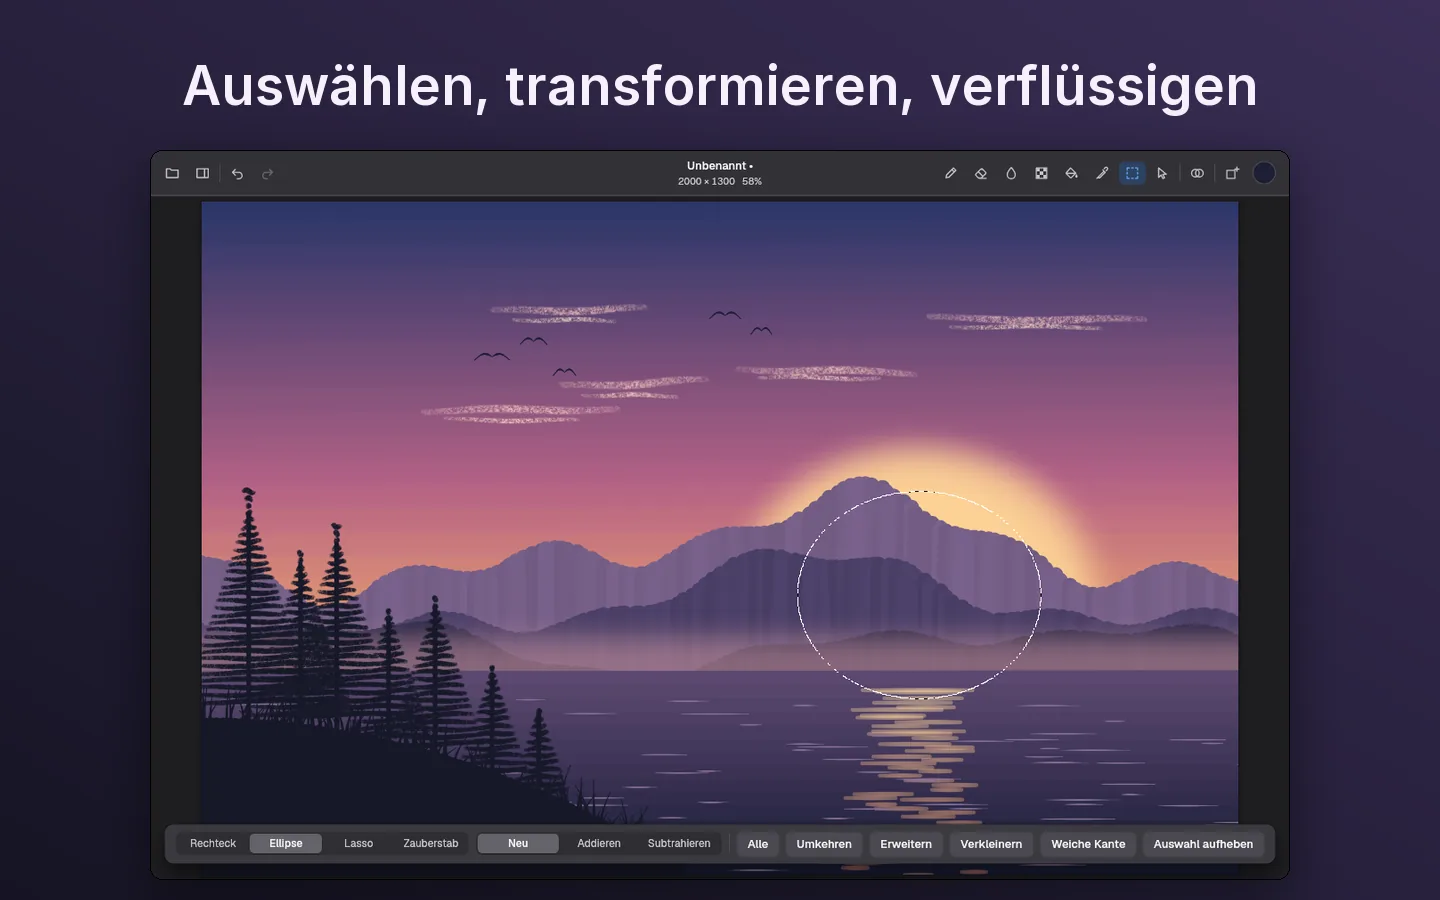
Task: Set selection mode to Neu
Action: (x=518, y=844)
